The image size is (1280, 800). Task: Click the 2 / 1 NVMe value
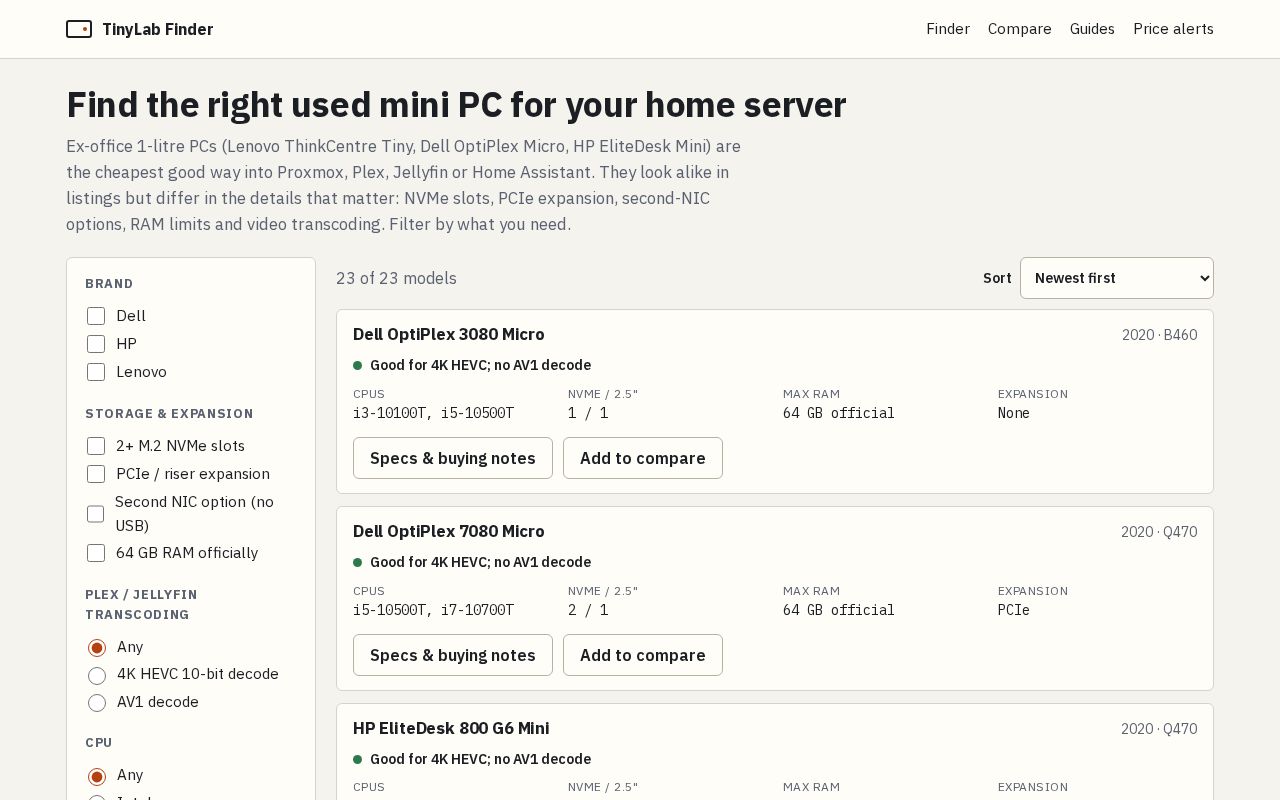588,610
